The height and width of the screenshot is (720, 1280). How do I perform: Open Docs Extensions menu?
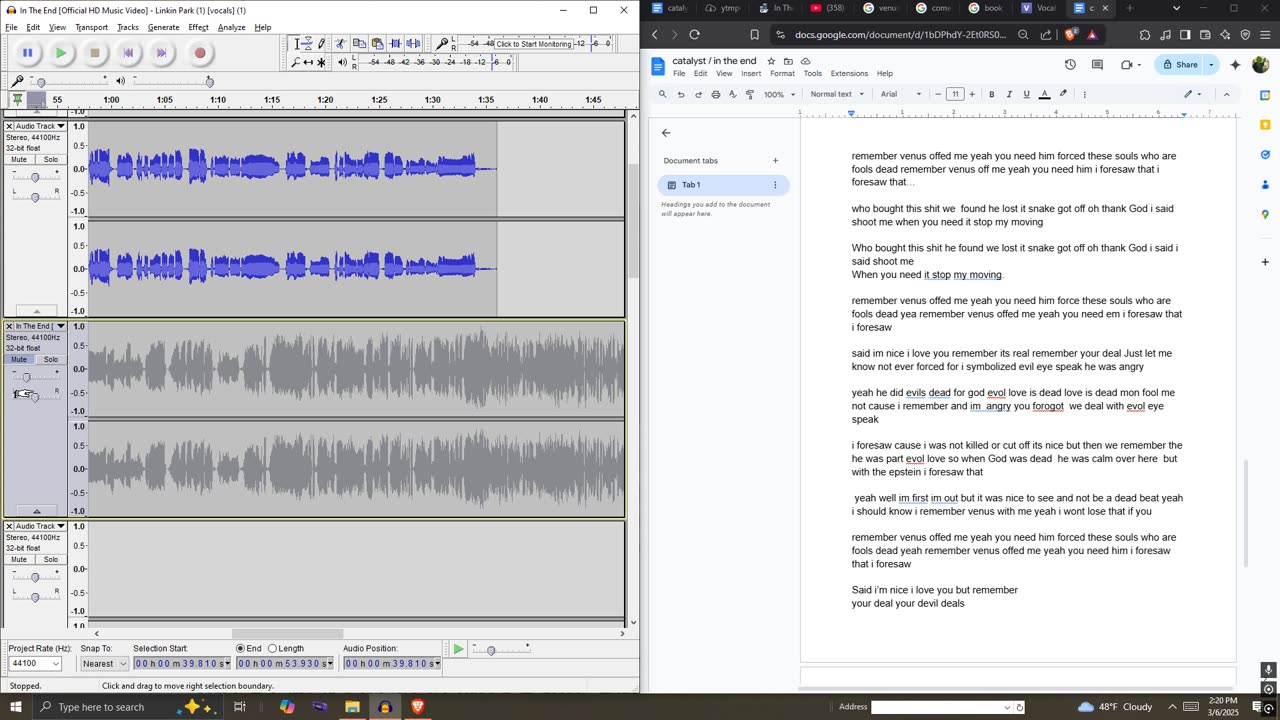coord(849,74)
